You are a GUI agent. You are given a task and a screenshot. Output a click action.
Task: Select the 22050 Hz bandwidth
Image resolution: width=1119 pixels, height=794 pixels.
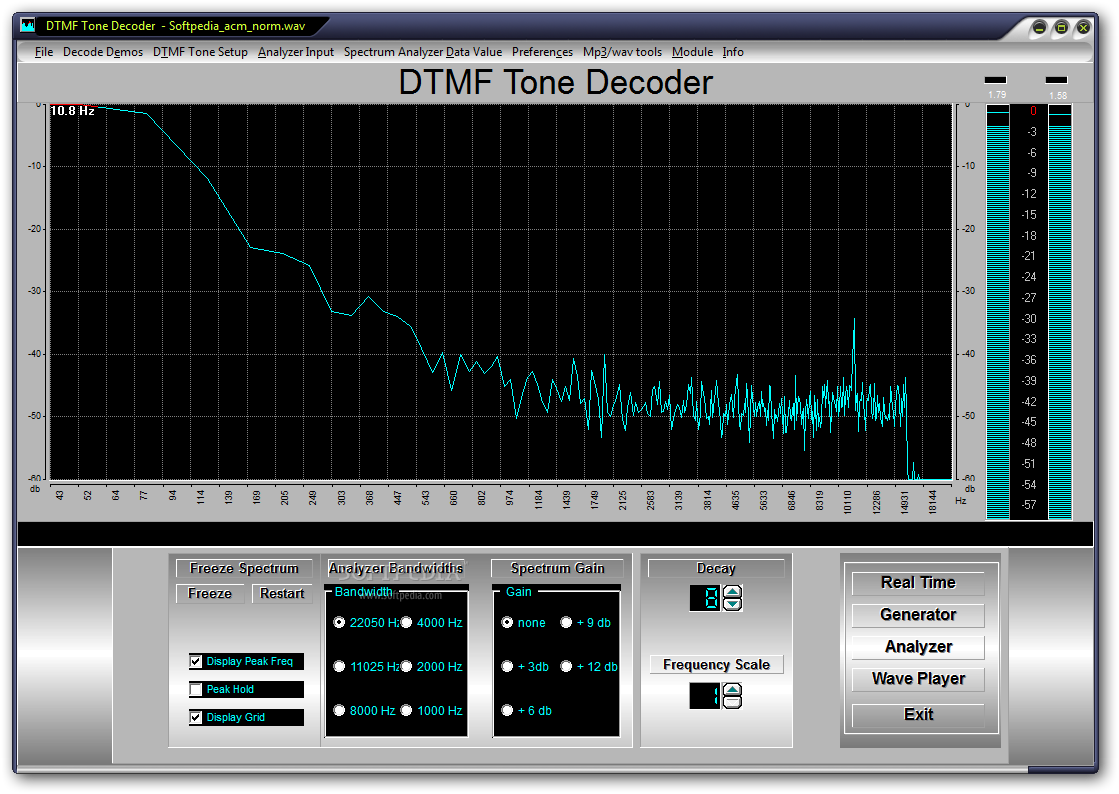pos(340,623)
